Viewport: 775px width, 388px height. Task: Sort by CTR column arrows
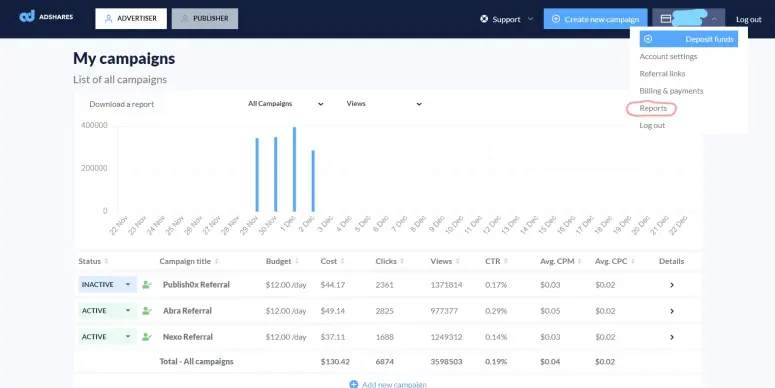[506, 261]
